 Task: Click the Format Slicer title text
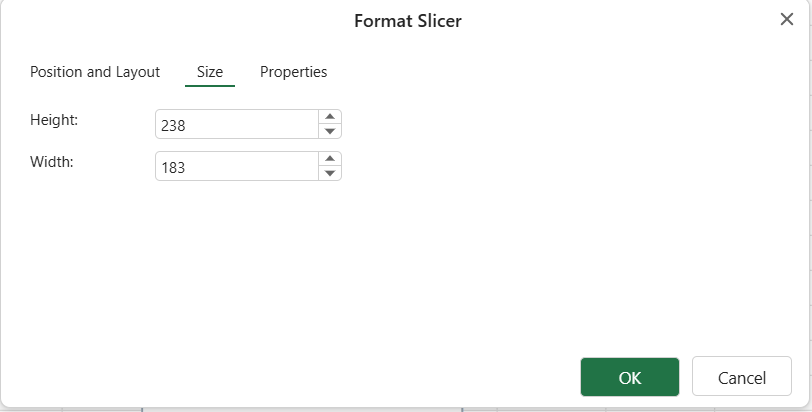(x=408, y=21)
